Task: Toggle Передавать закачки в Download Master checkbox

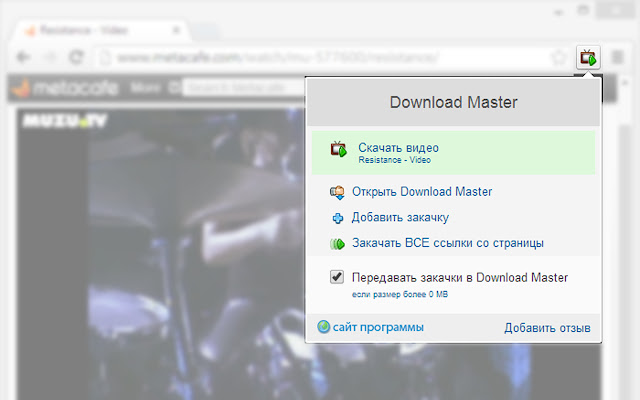Action: click(337, 277)
